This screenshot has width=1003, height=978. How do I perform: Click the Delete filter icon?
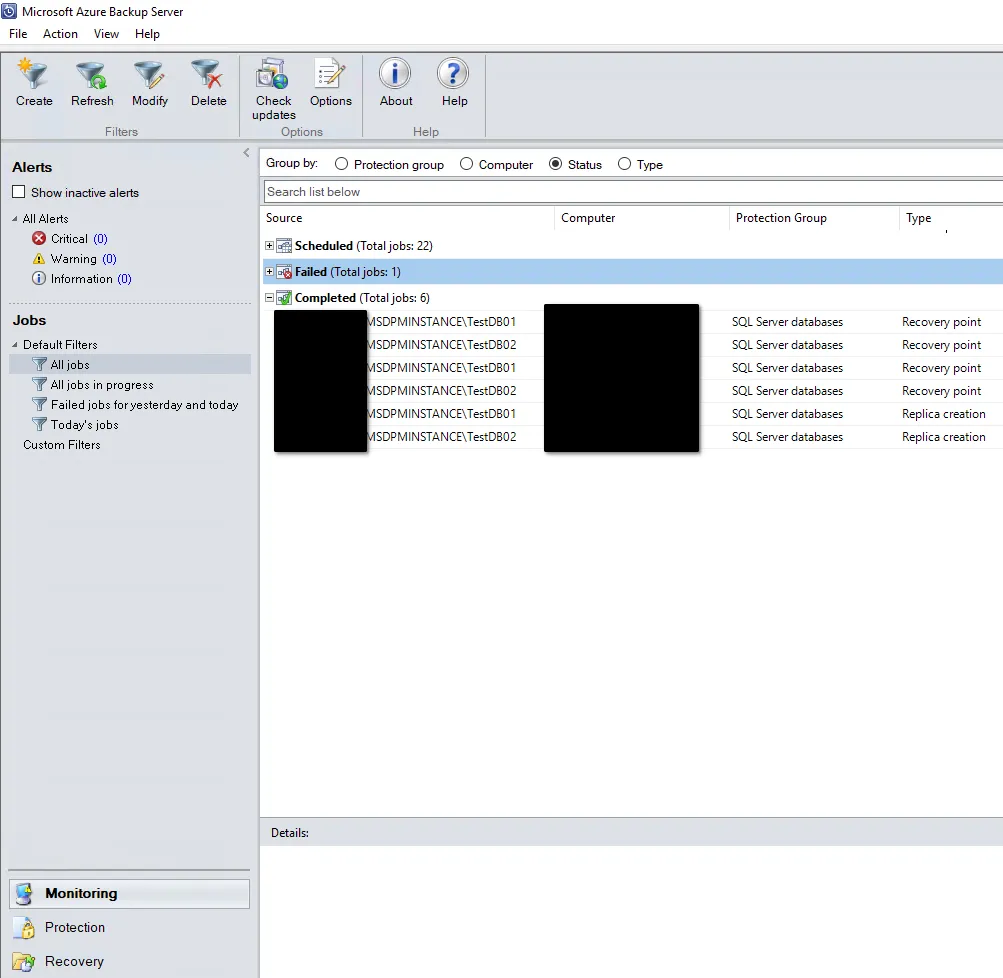[x=207, y=74]
